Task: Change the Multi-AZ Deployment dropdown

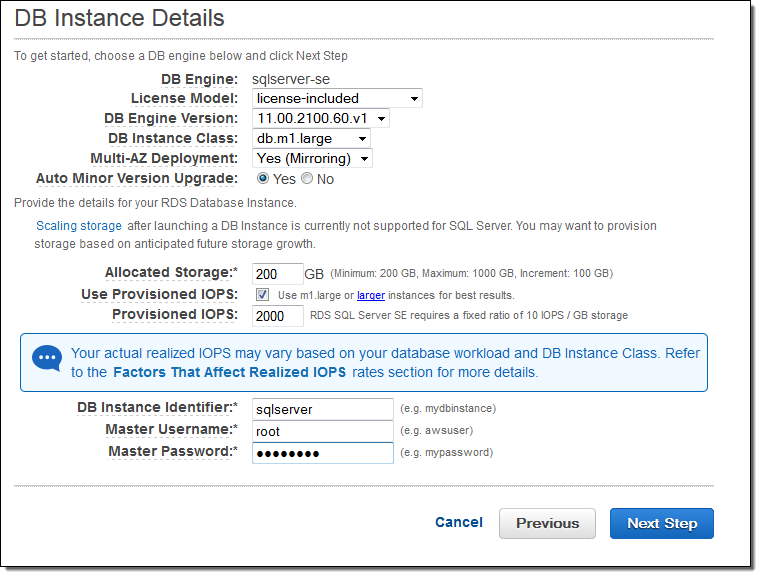Action: click(312, 158)
